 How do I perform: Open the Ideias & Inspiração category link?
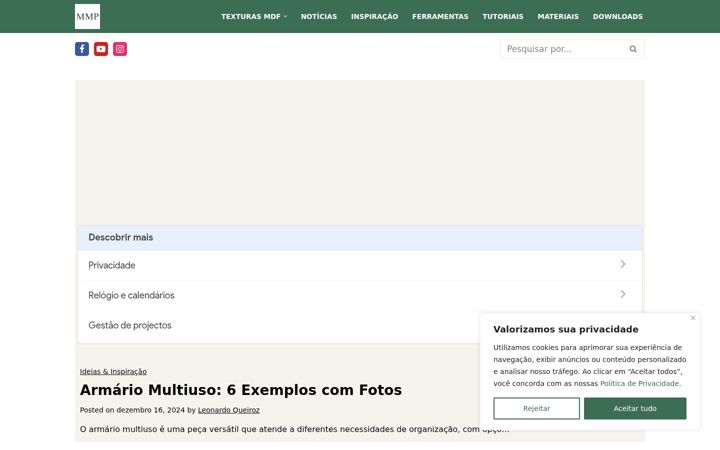113,371
